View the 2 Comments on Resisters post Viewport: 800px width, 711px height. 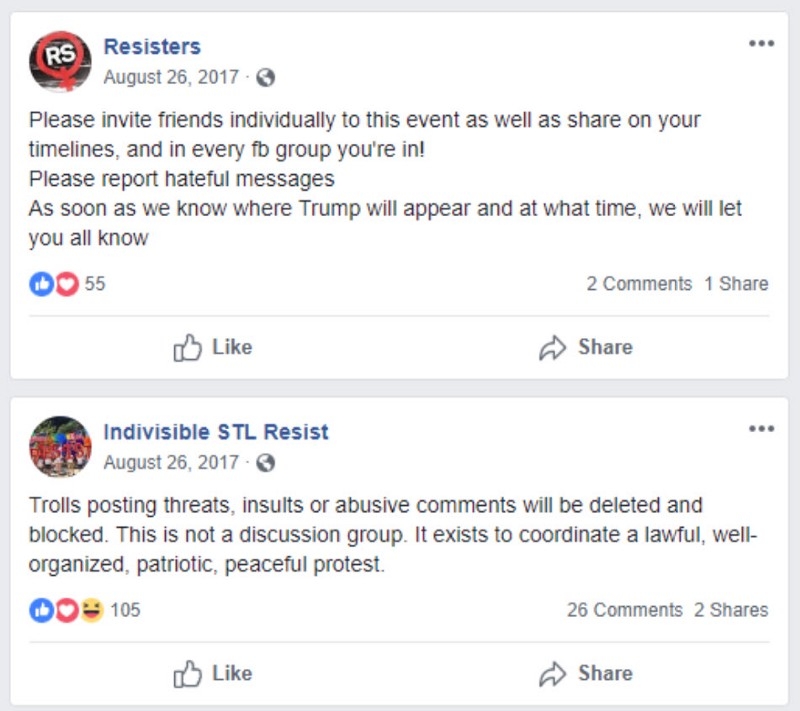click(639, 284)
